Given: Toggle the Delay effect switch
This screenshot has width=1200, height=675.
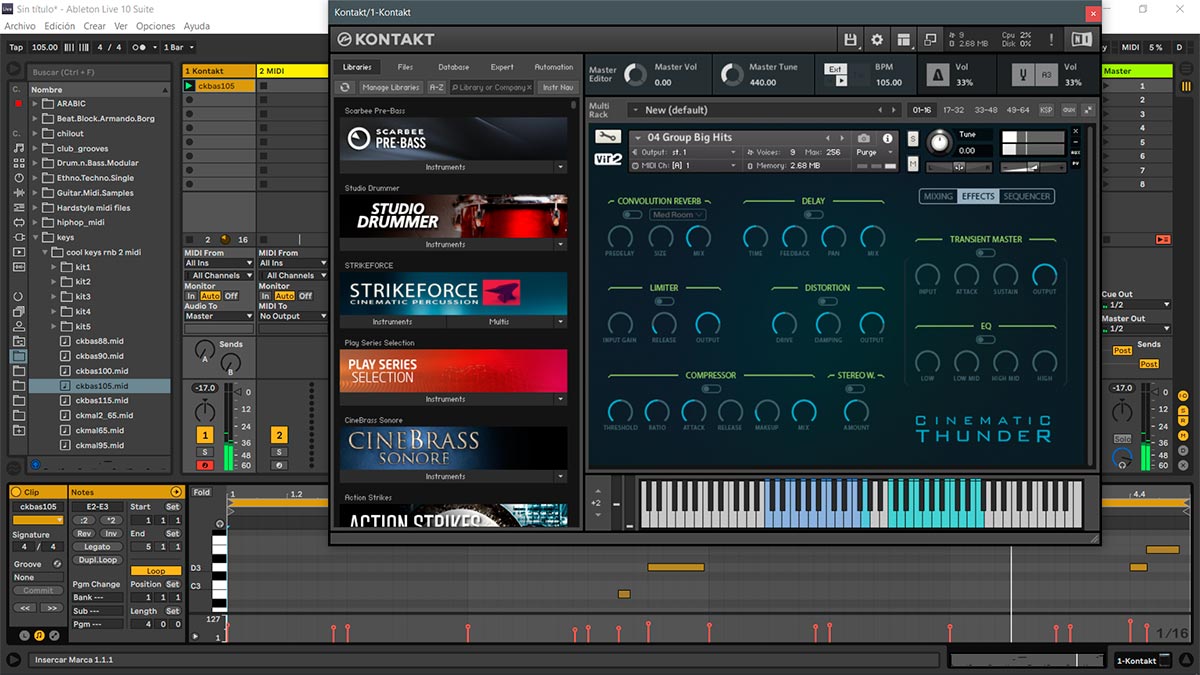Looking at the screenshot, I should pos(813,214).
